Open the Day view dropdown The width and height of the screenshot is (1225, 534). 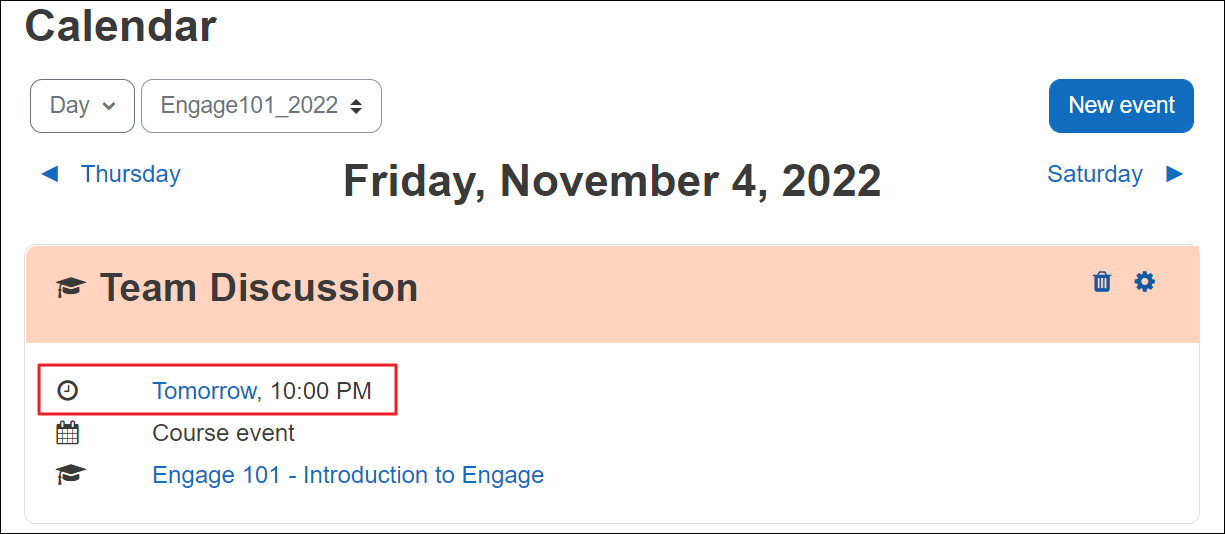point(82,106)
